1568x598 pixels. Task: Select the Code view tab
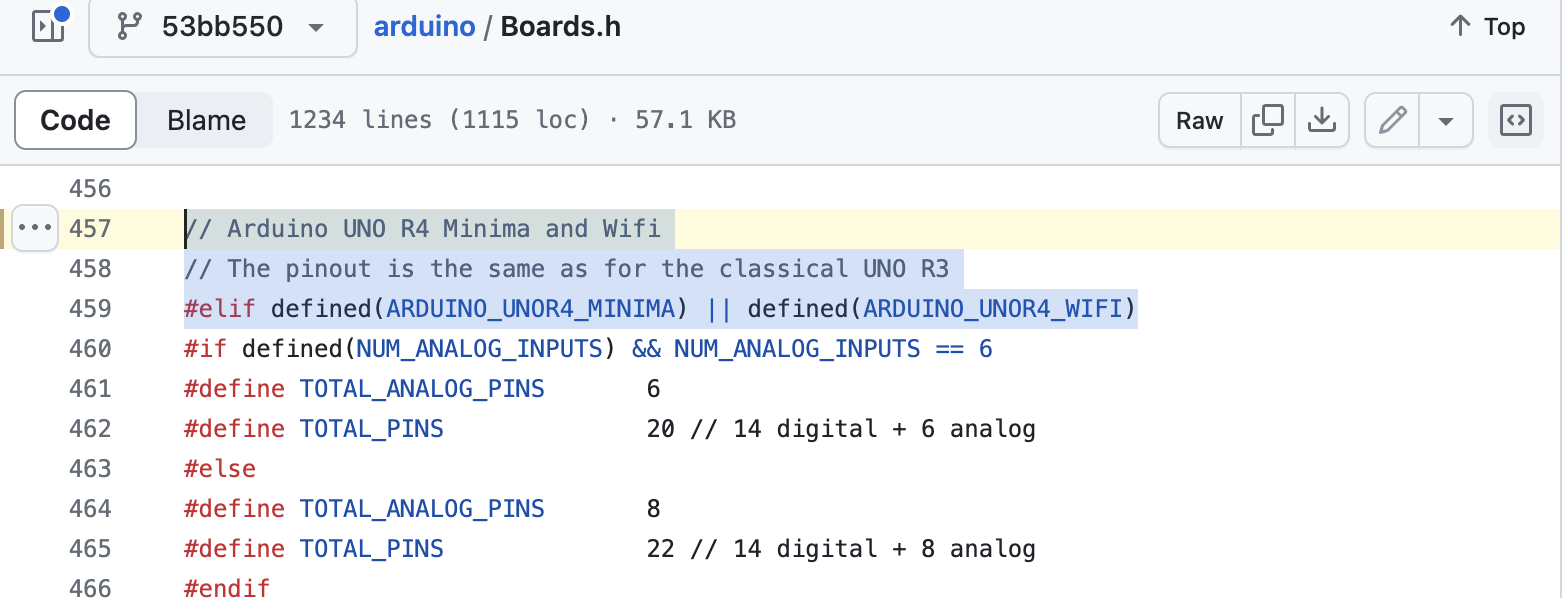point(75,121)
